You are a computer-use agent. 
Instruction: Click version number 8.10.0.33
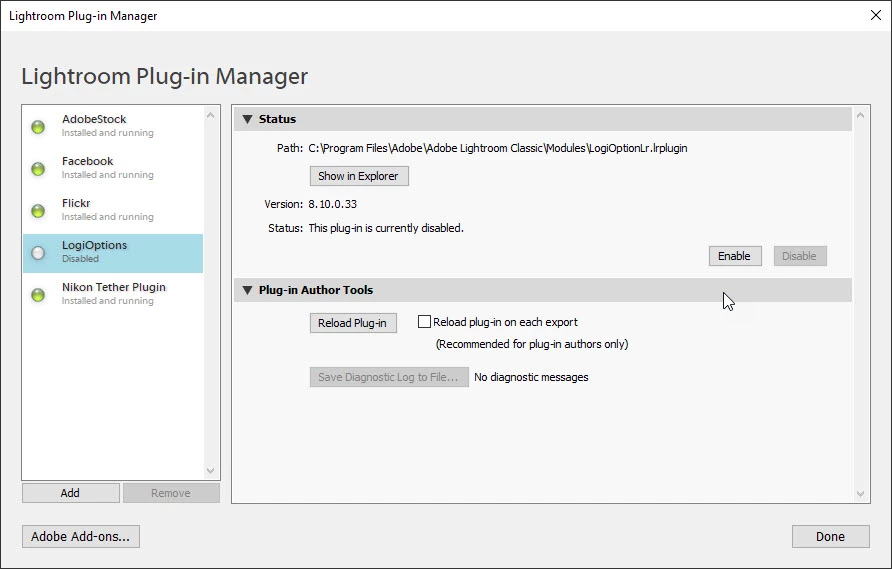(333, 204)
